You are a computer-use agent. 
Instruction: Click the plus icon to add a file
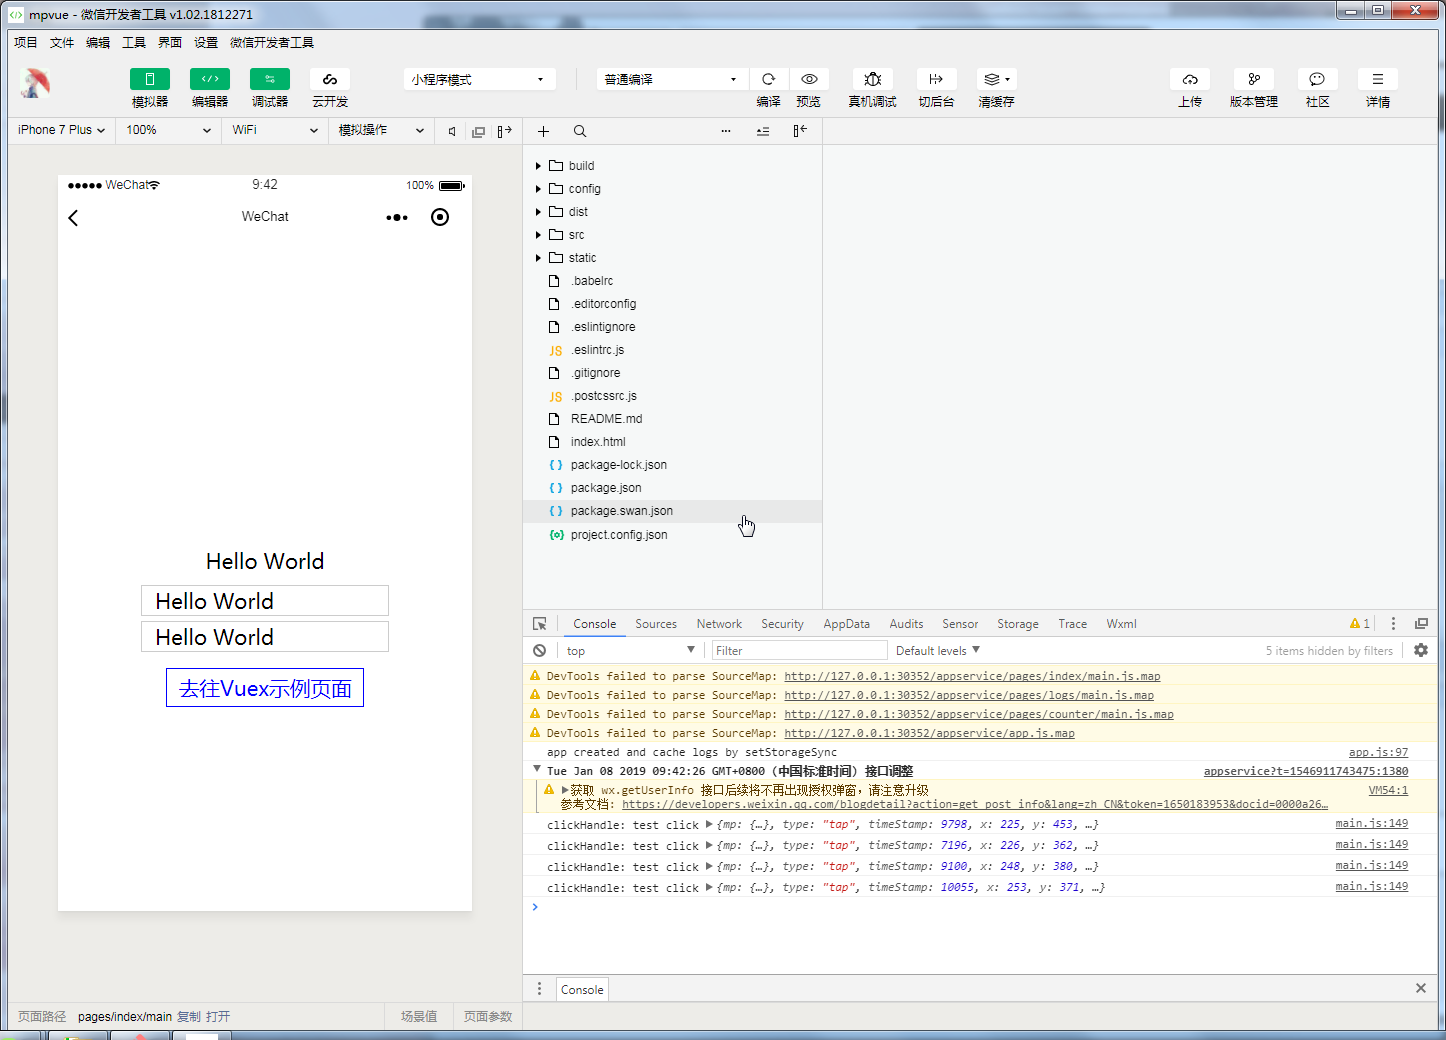coord(543,131)
